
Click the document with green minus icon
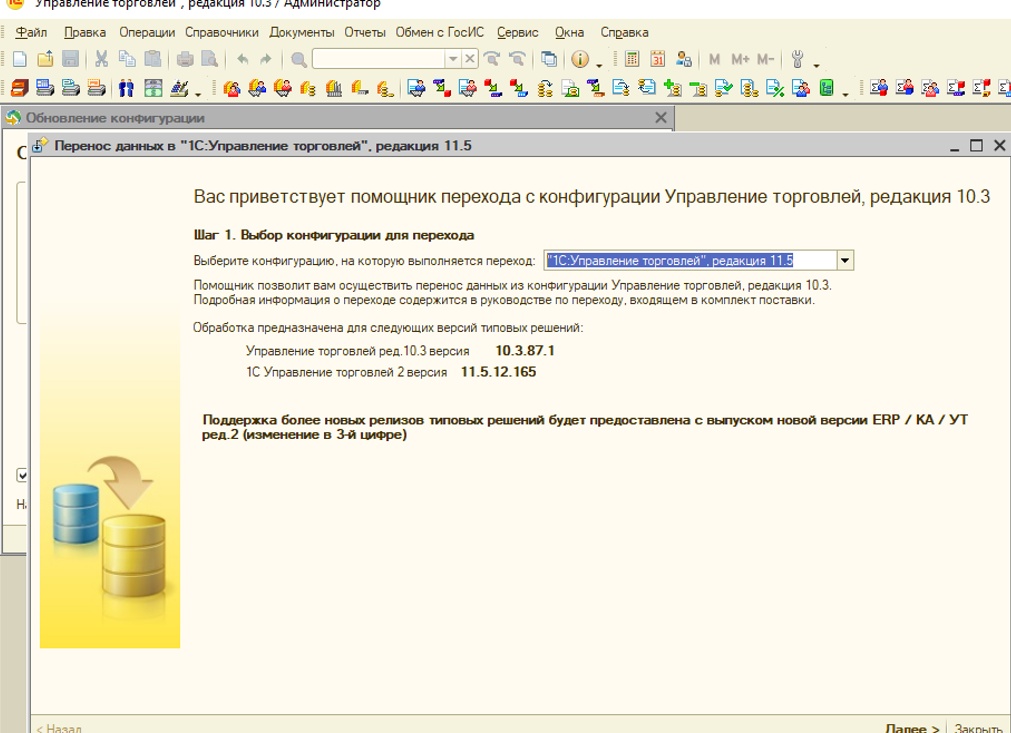point(698,88)
